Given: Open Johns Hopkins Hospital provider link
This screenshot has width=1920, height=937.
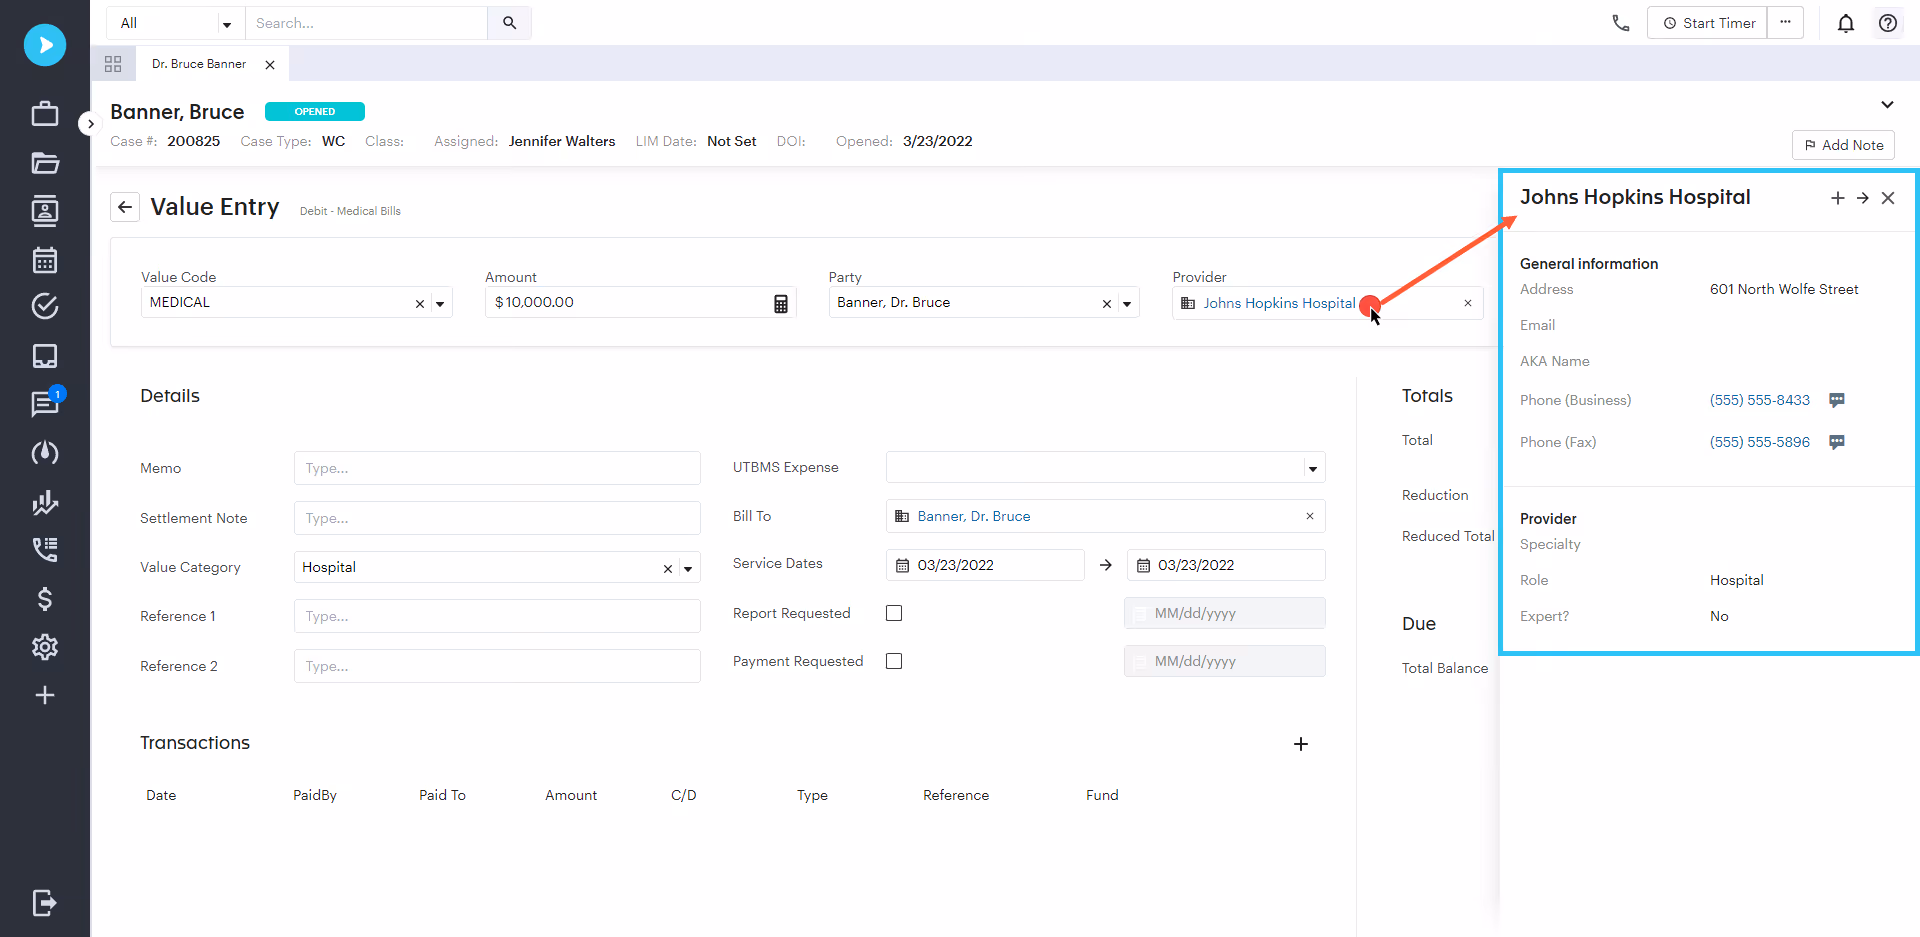Looking at the screenshot, I should point(1279,303).
